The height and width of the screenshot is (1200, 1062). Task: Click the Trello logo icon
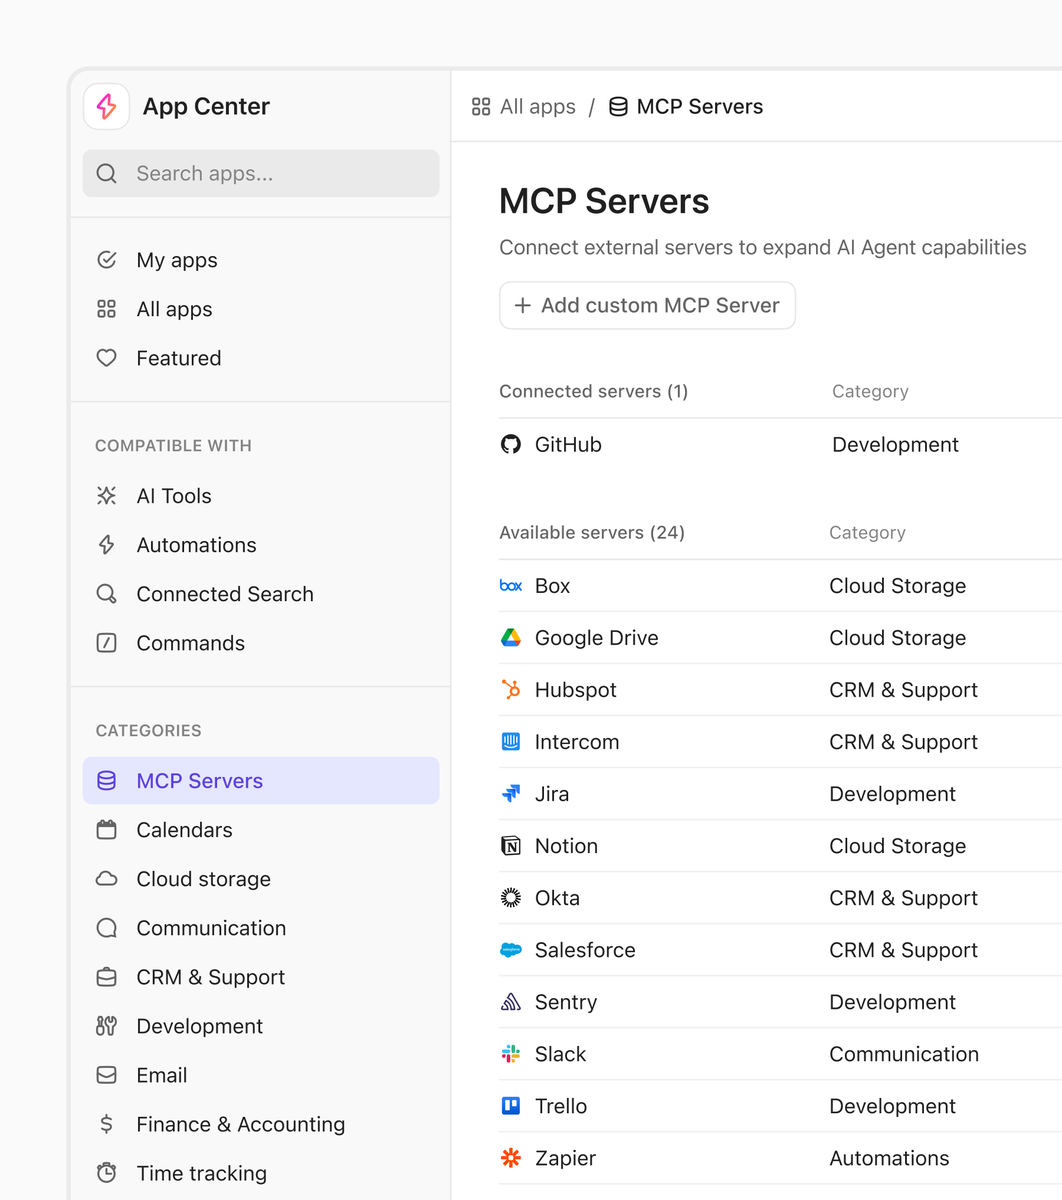click(x=511, y=1106)
